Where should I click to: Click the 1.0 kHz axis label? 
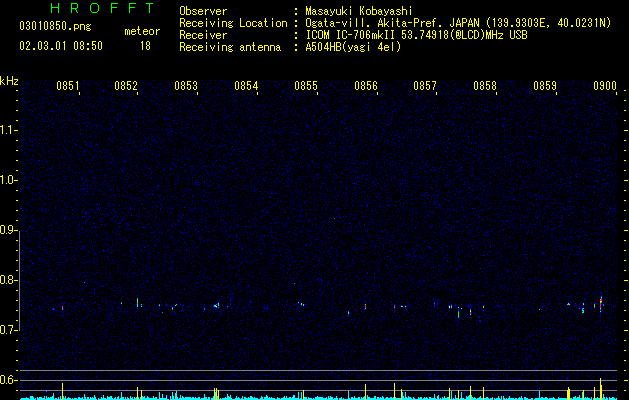point(8,180)
